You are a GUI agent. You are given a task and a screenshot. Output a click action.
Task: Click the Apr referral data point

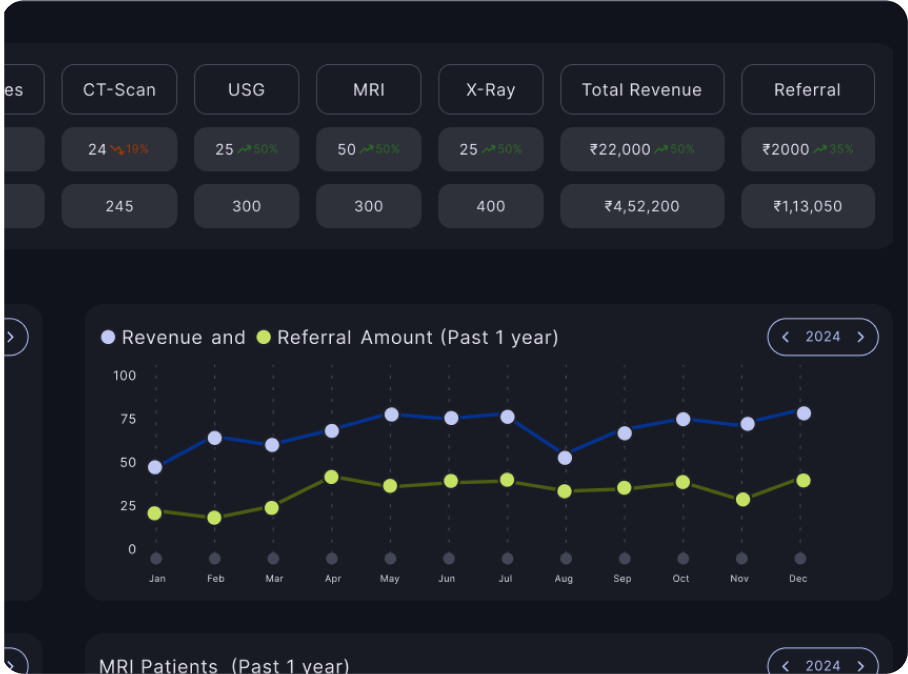(331, 477)
